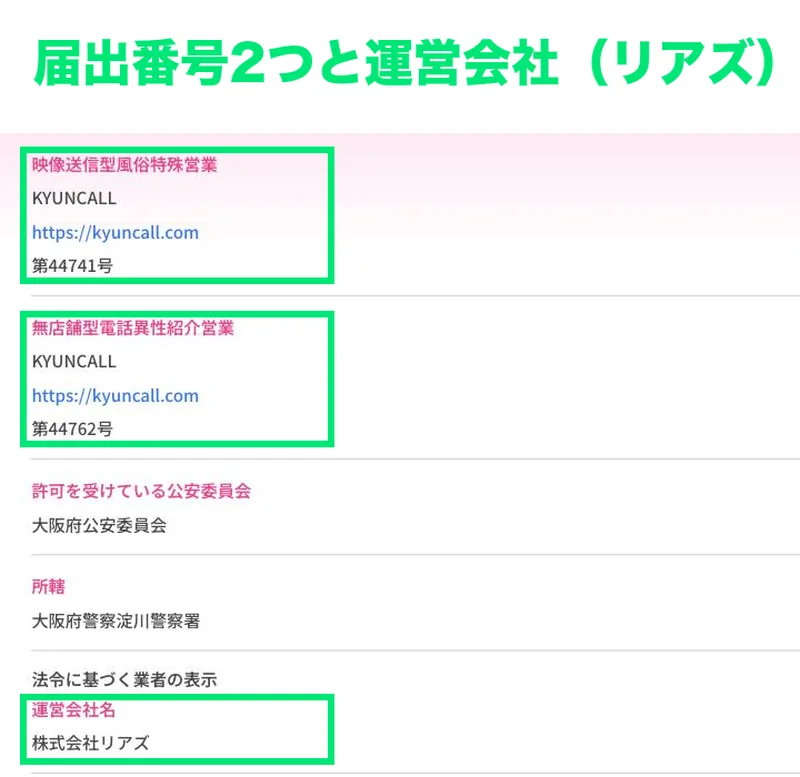Select company name 株式会社リアズ
The height and width of the screenshot is (777, 800).
pos(90,743)
